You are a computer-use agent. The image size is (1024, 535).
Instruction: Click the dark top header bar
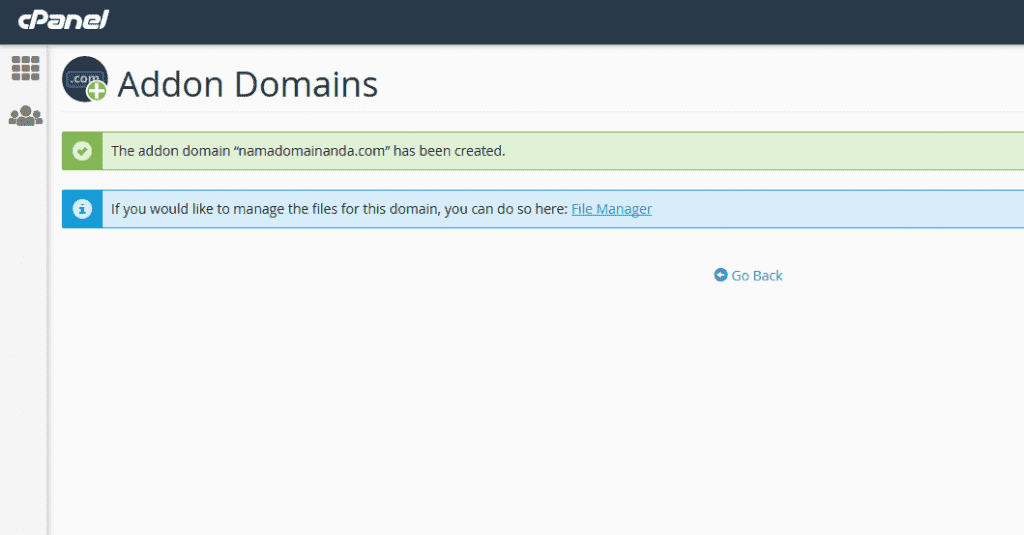click(x=562, y=22)
